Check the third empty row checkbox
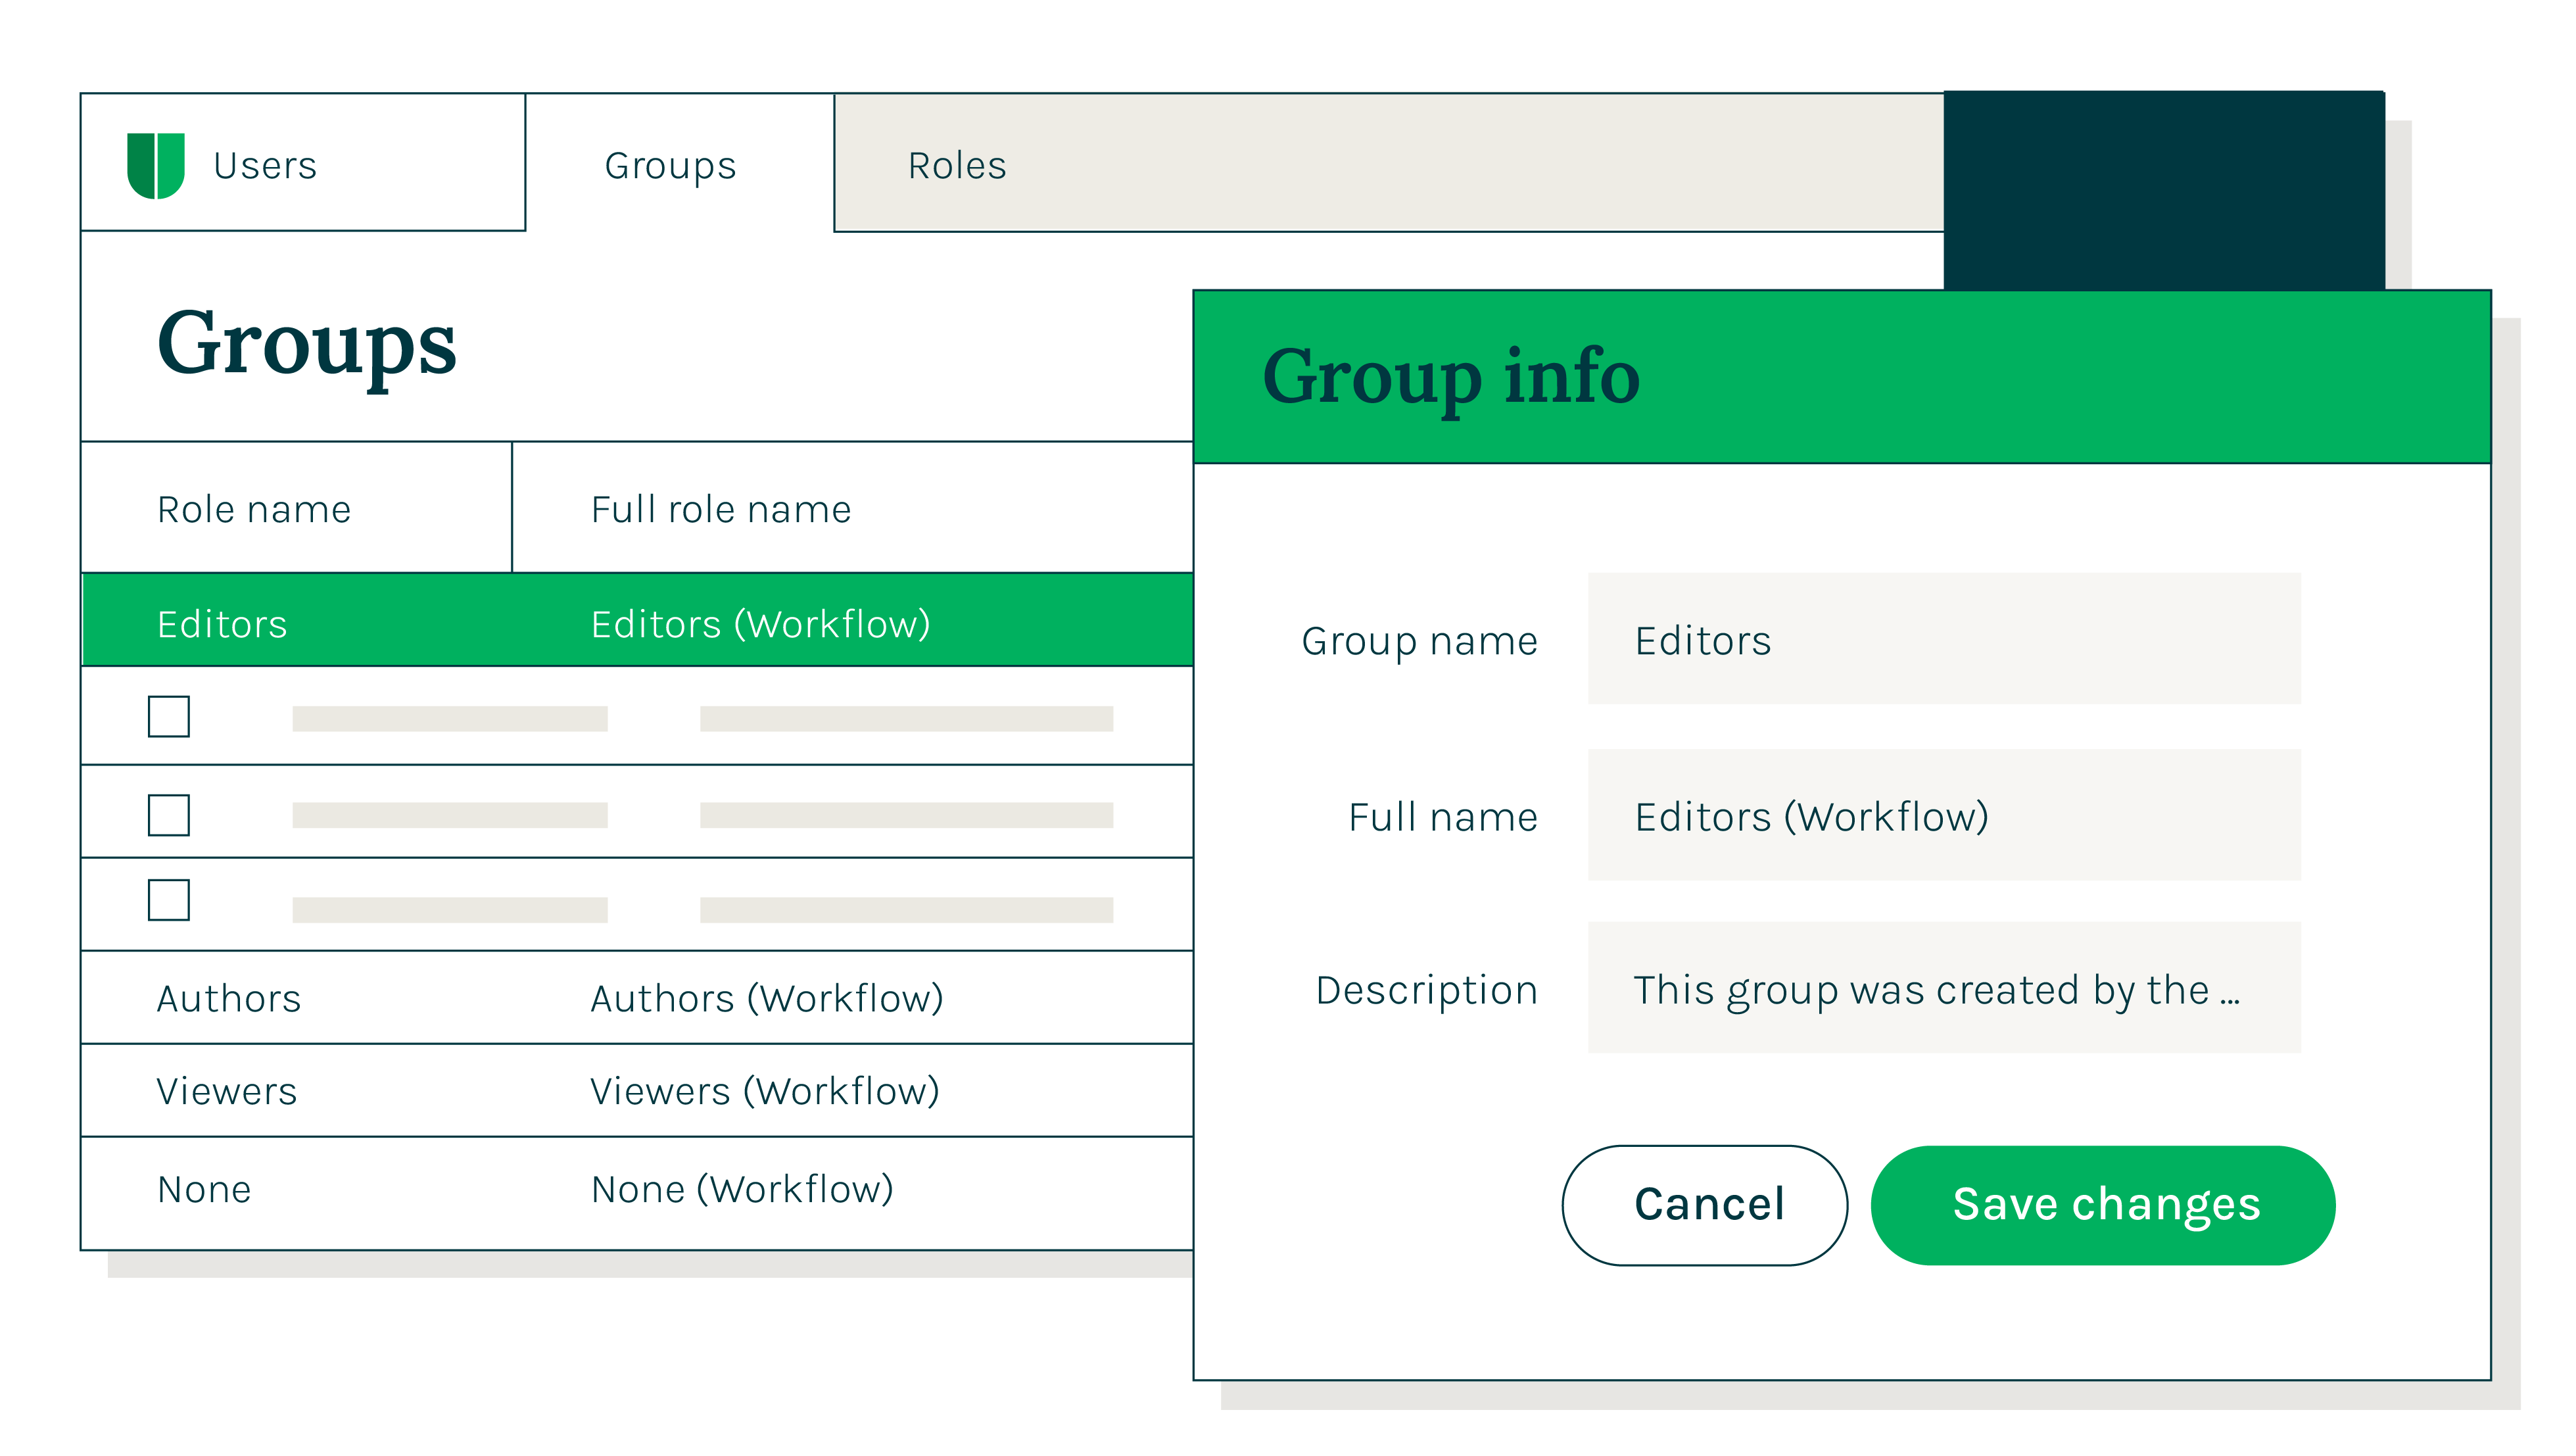Viewport: 2576px width, 1456px height. pos(169,903)
